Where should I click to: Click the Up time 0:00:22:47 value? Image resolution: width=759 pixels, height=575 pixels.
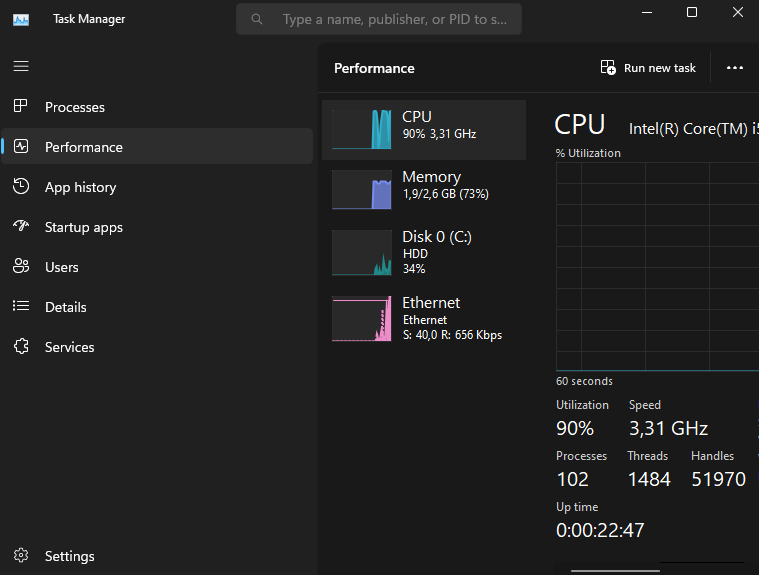click(600, 530)
